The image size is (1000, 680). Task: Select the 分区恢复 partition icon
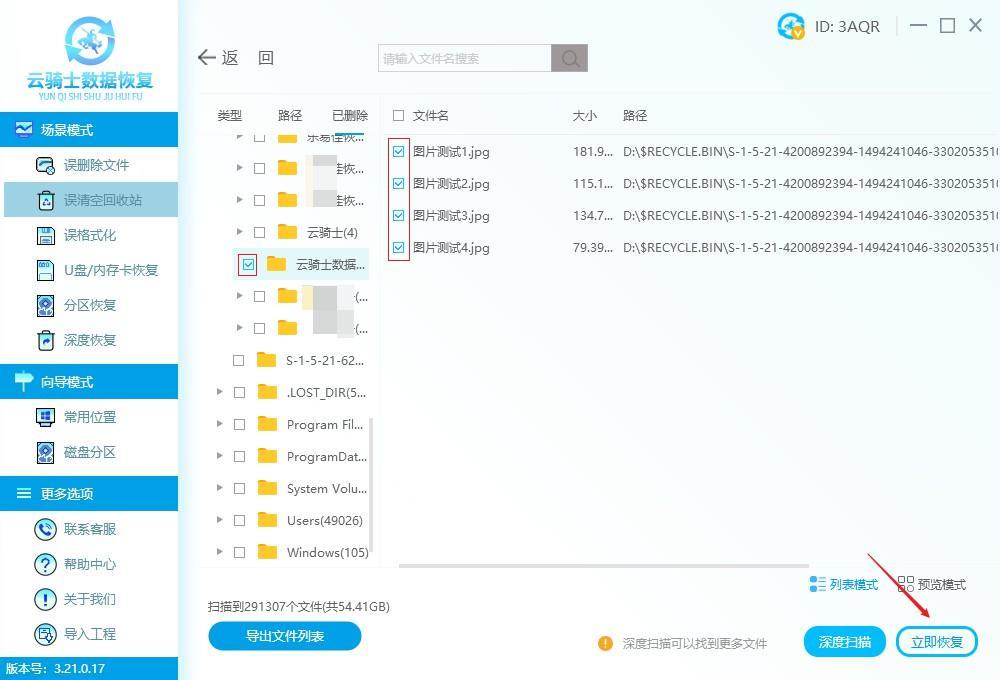[x=46, y=306]
